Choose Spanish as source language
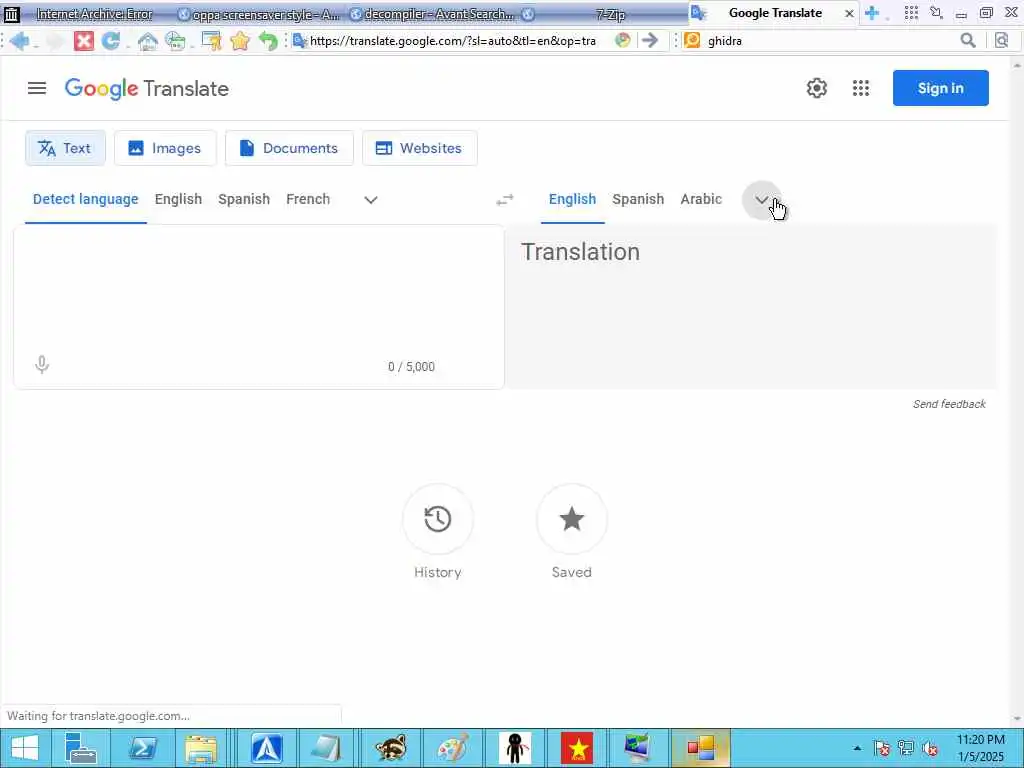 [x=244, y=199]
